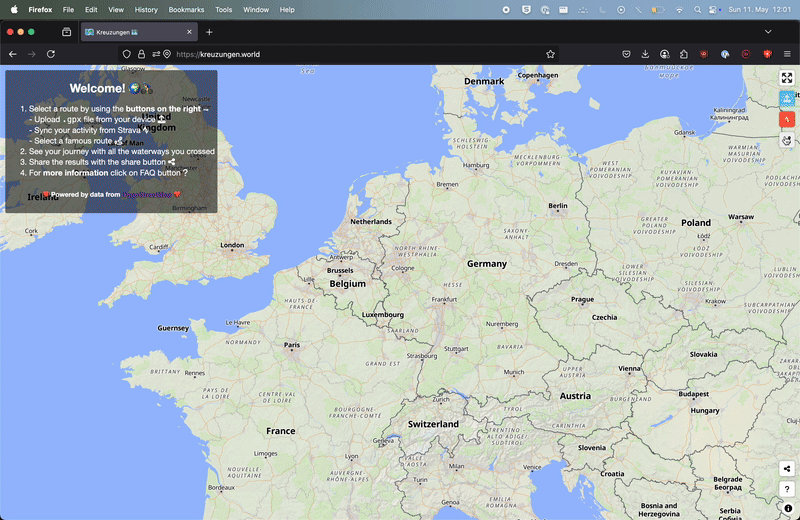Save page to Pocket
Viewport: 800px width, 520px height.
[x=626, y=54]
